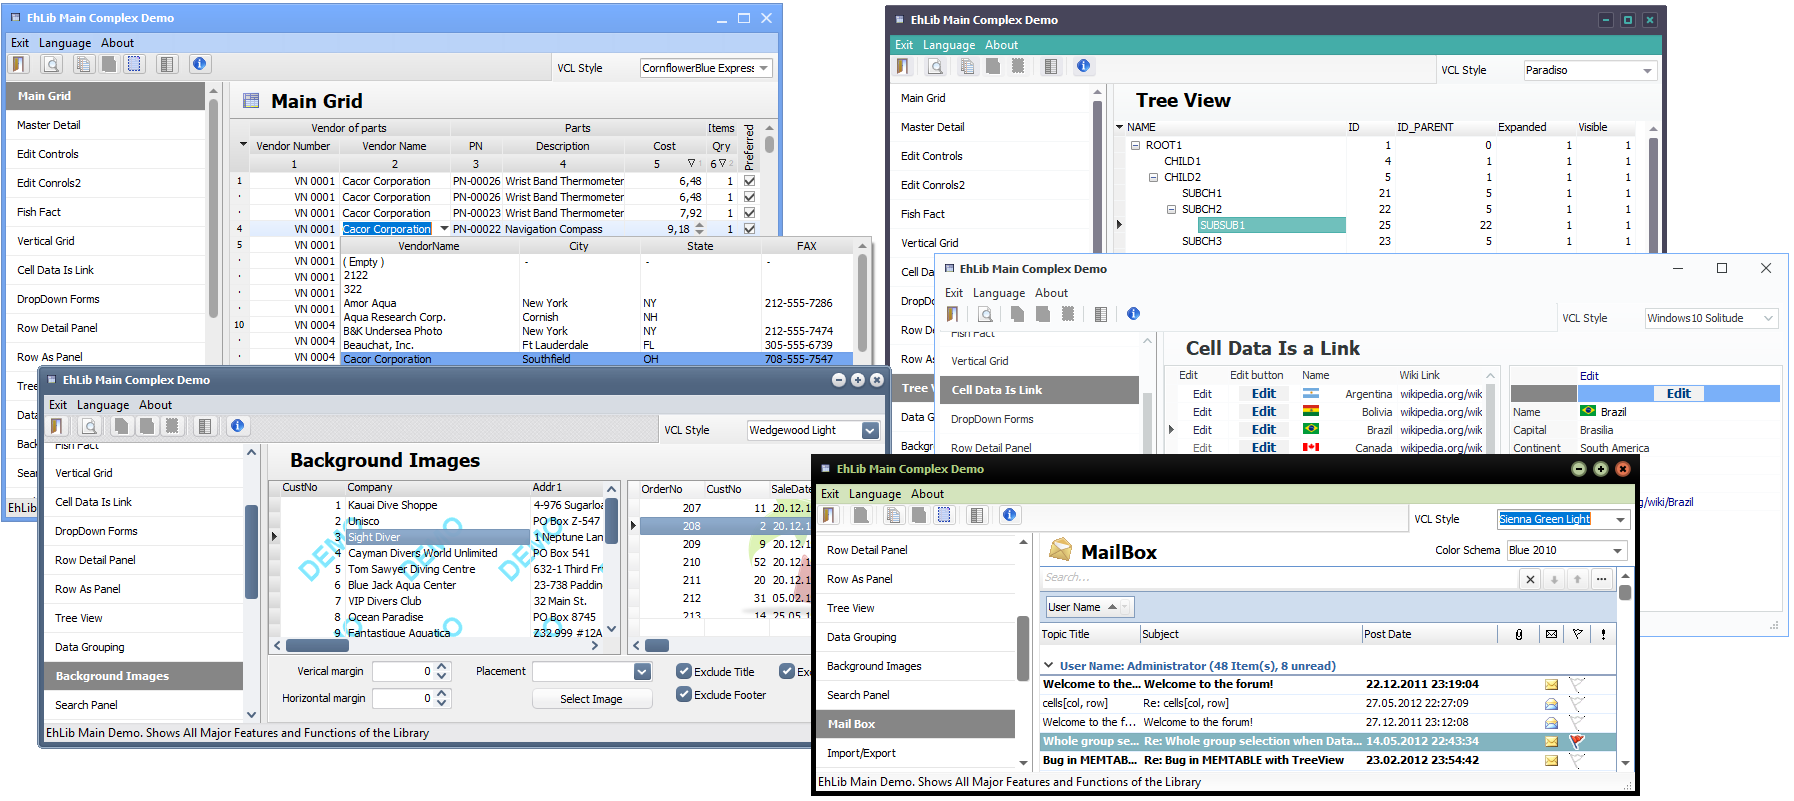The image size is (1794, 801).
Task: Uncheck the Exclude Footer checkbox
Action: (684, 695)
